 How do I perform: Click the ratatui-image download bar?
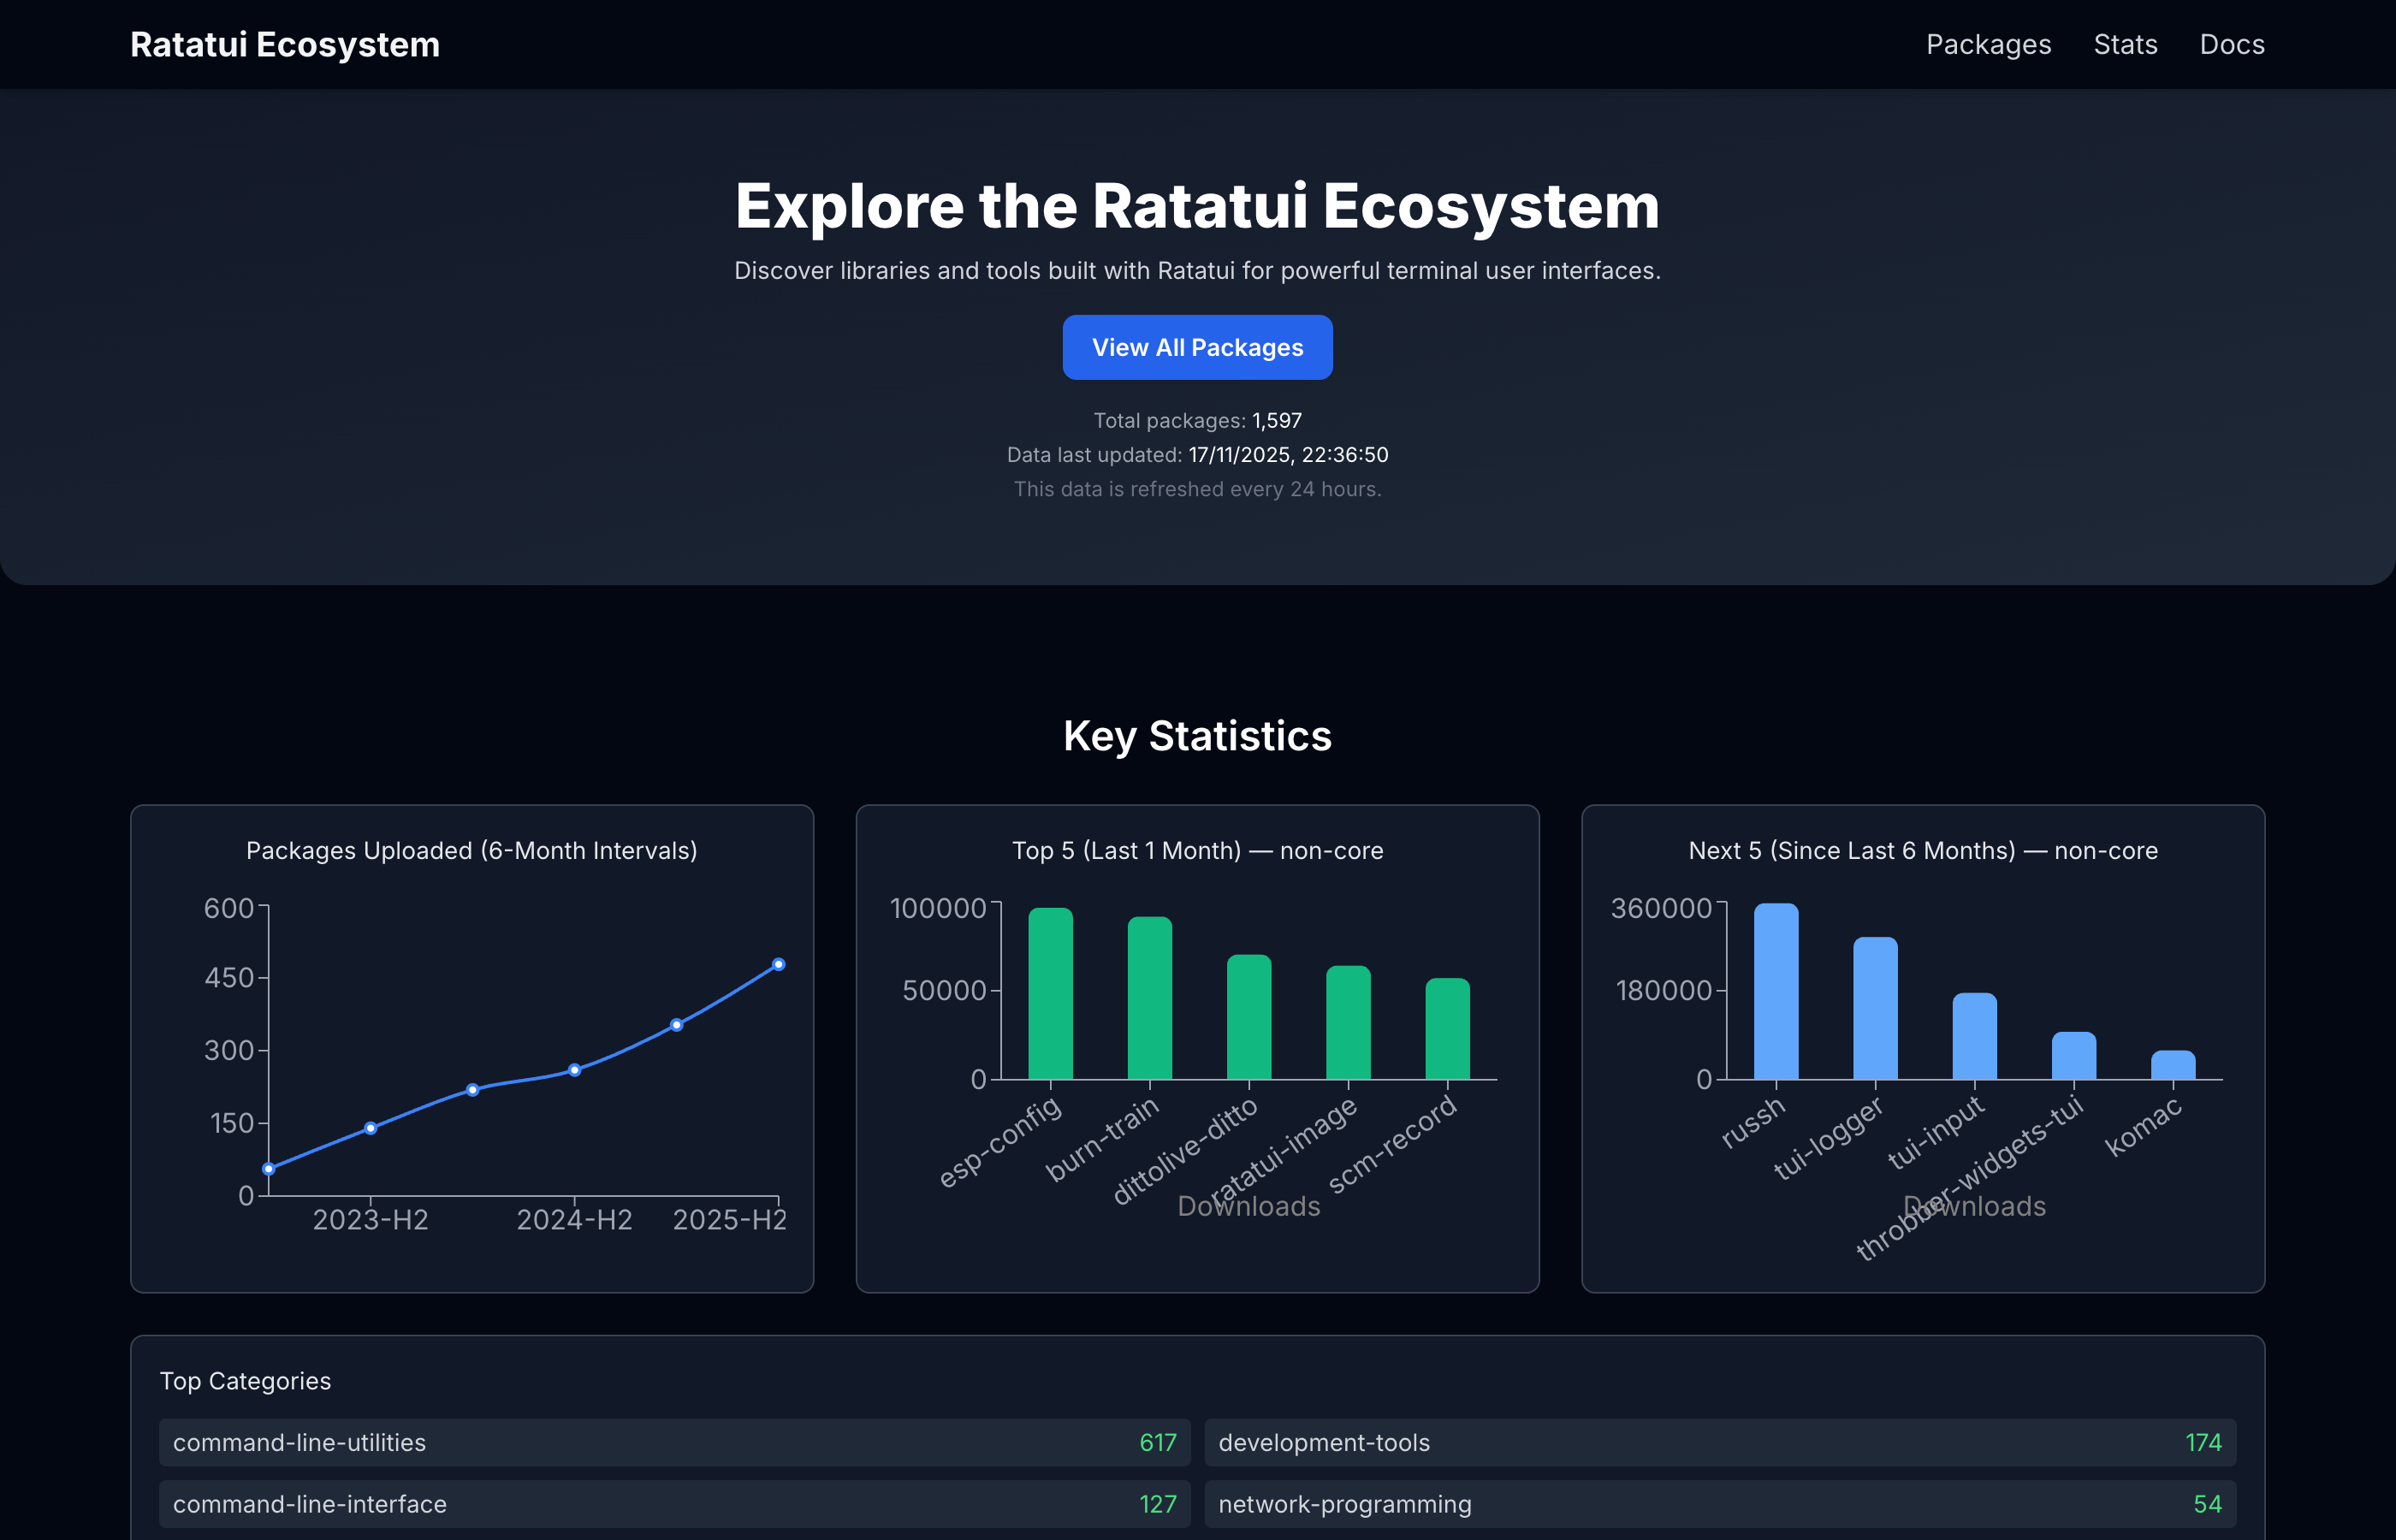pyautogui.click(x=1347, y=1022)
